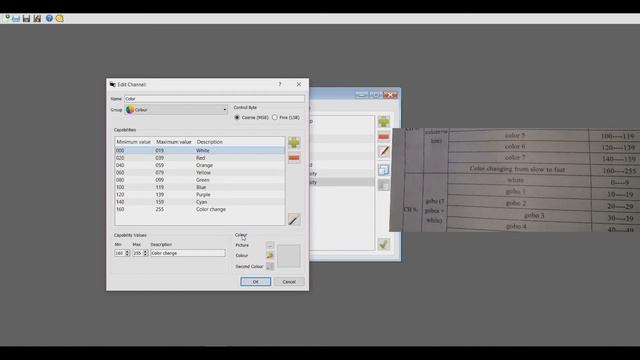640x360 pixels.
Task: Click the Description field with Color change
Action: point(188,253)
